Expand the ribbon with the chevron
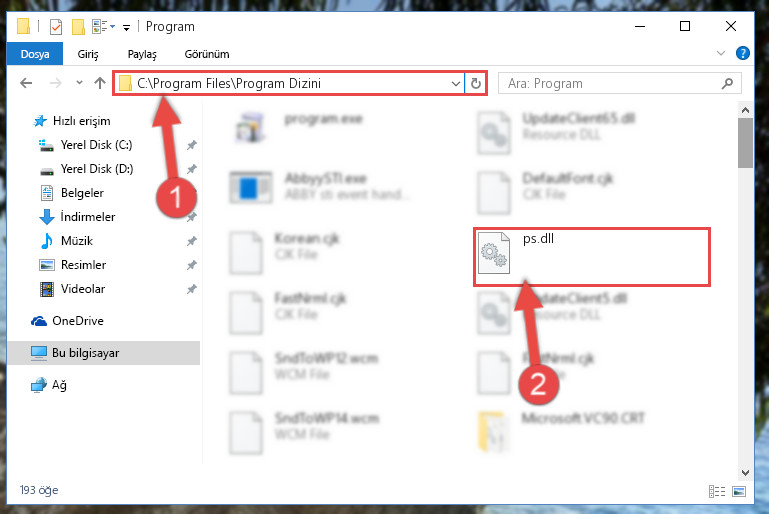769x514 pixels. [720, 53]
